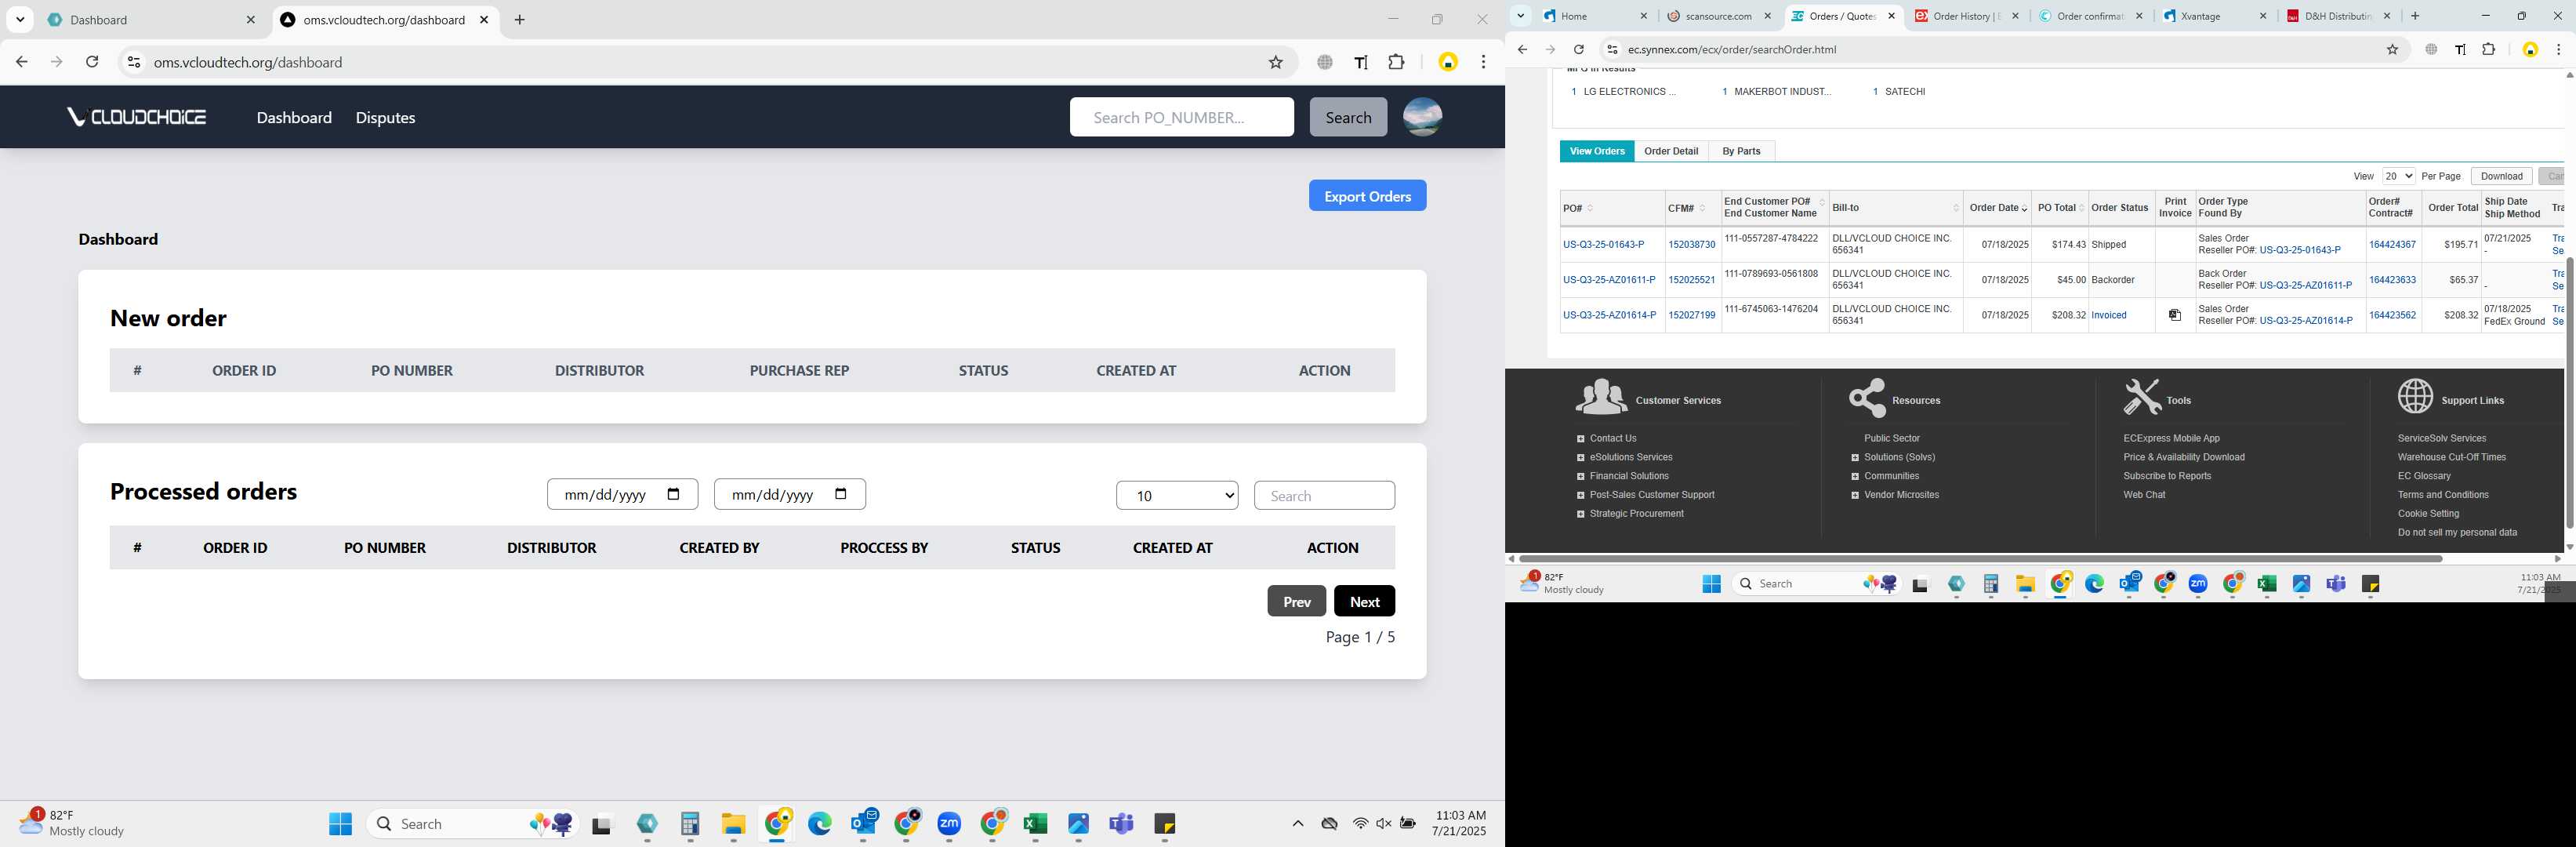
Task: Open Synnex View per-page dropdown showing 20
Action: click(x=2398, y=176)
